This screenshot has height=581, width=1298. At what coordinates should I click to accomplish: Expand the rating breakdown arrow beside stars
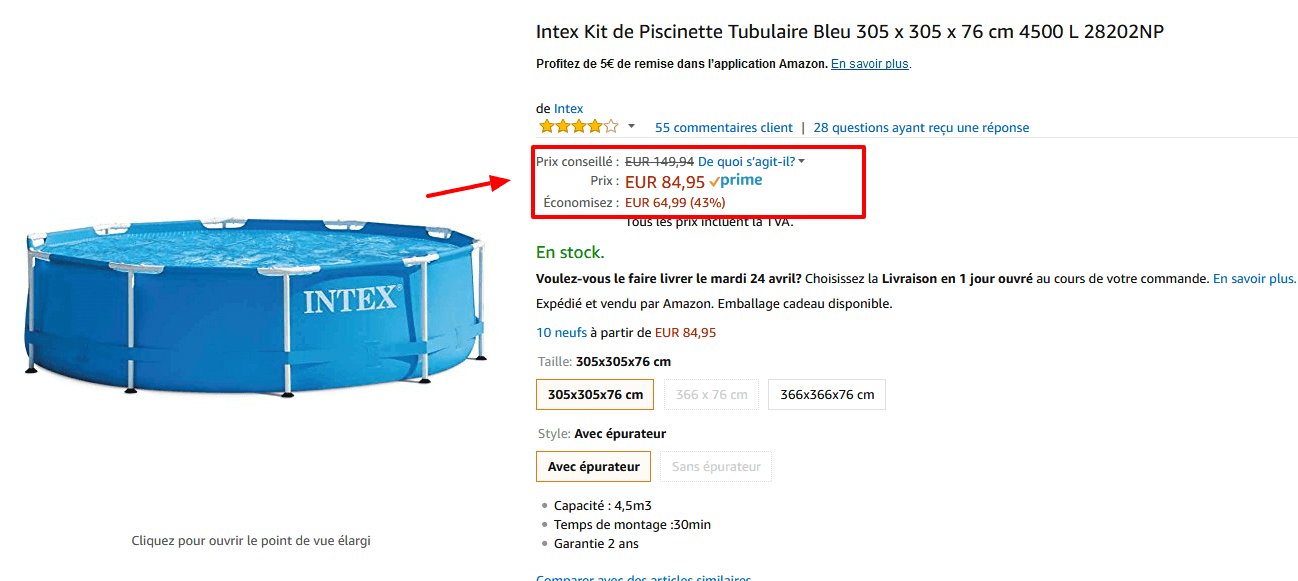[630, 128]
